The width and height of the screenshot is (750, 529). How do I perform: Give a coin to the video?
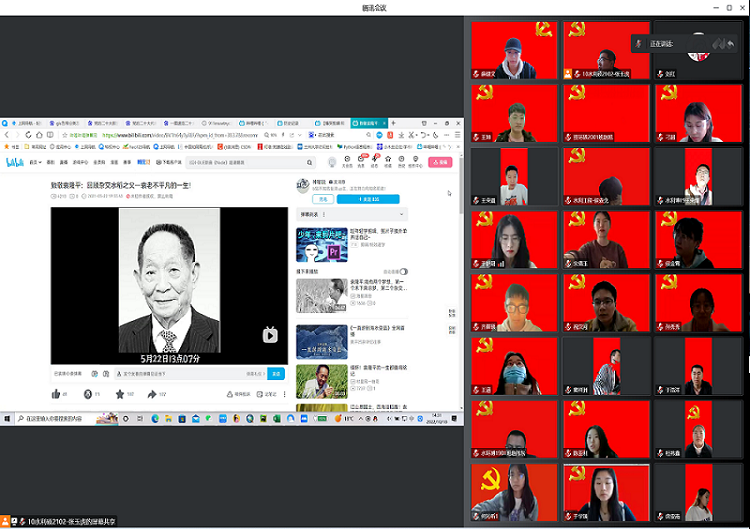click(x=88, y=394)
